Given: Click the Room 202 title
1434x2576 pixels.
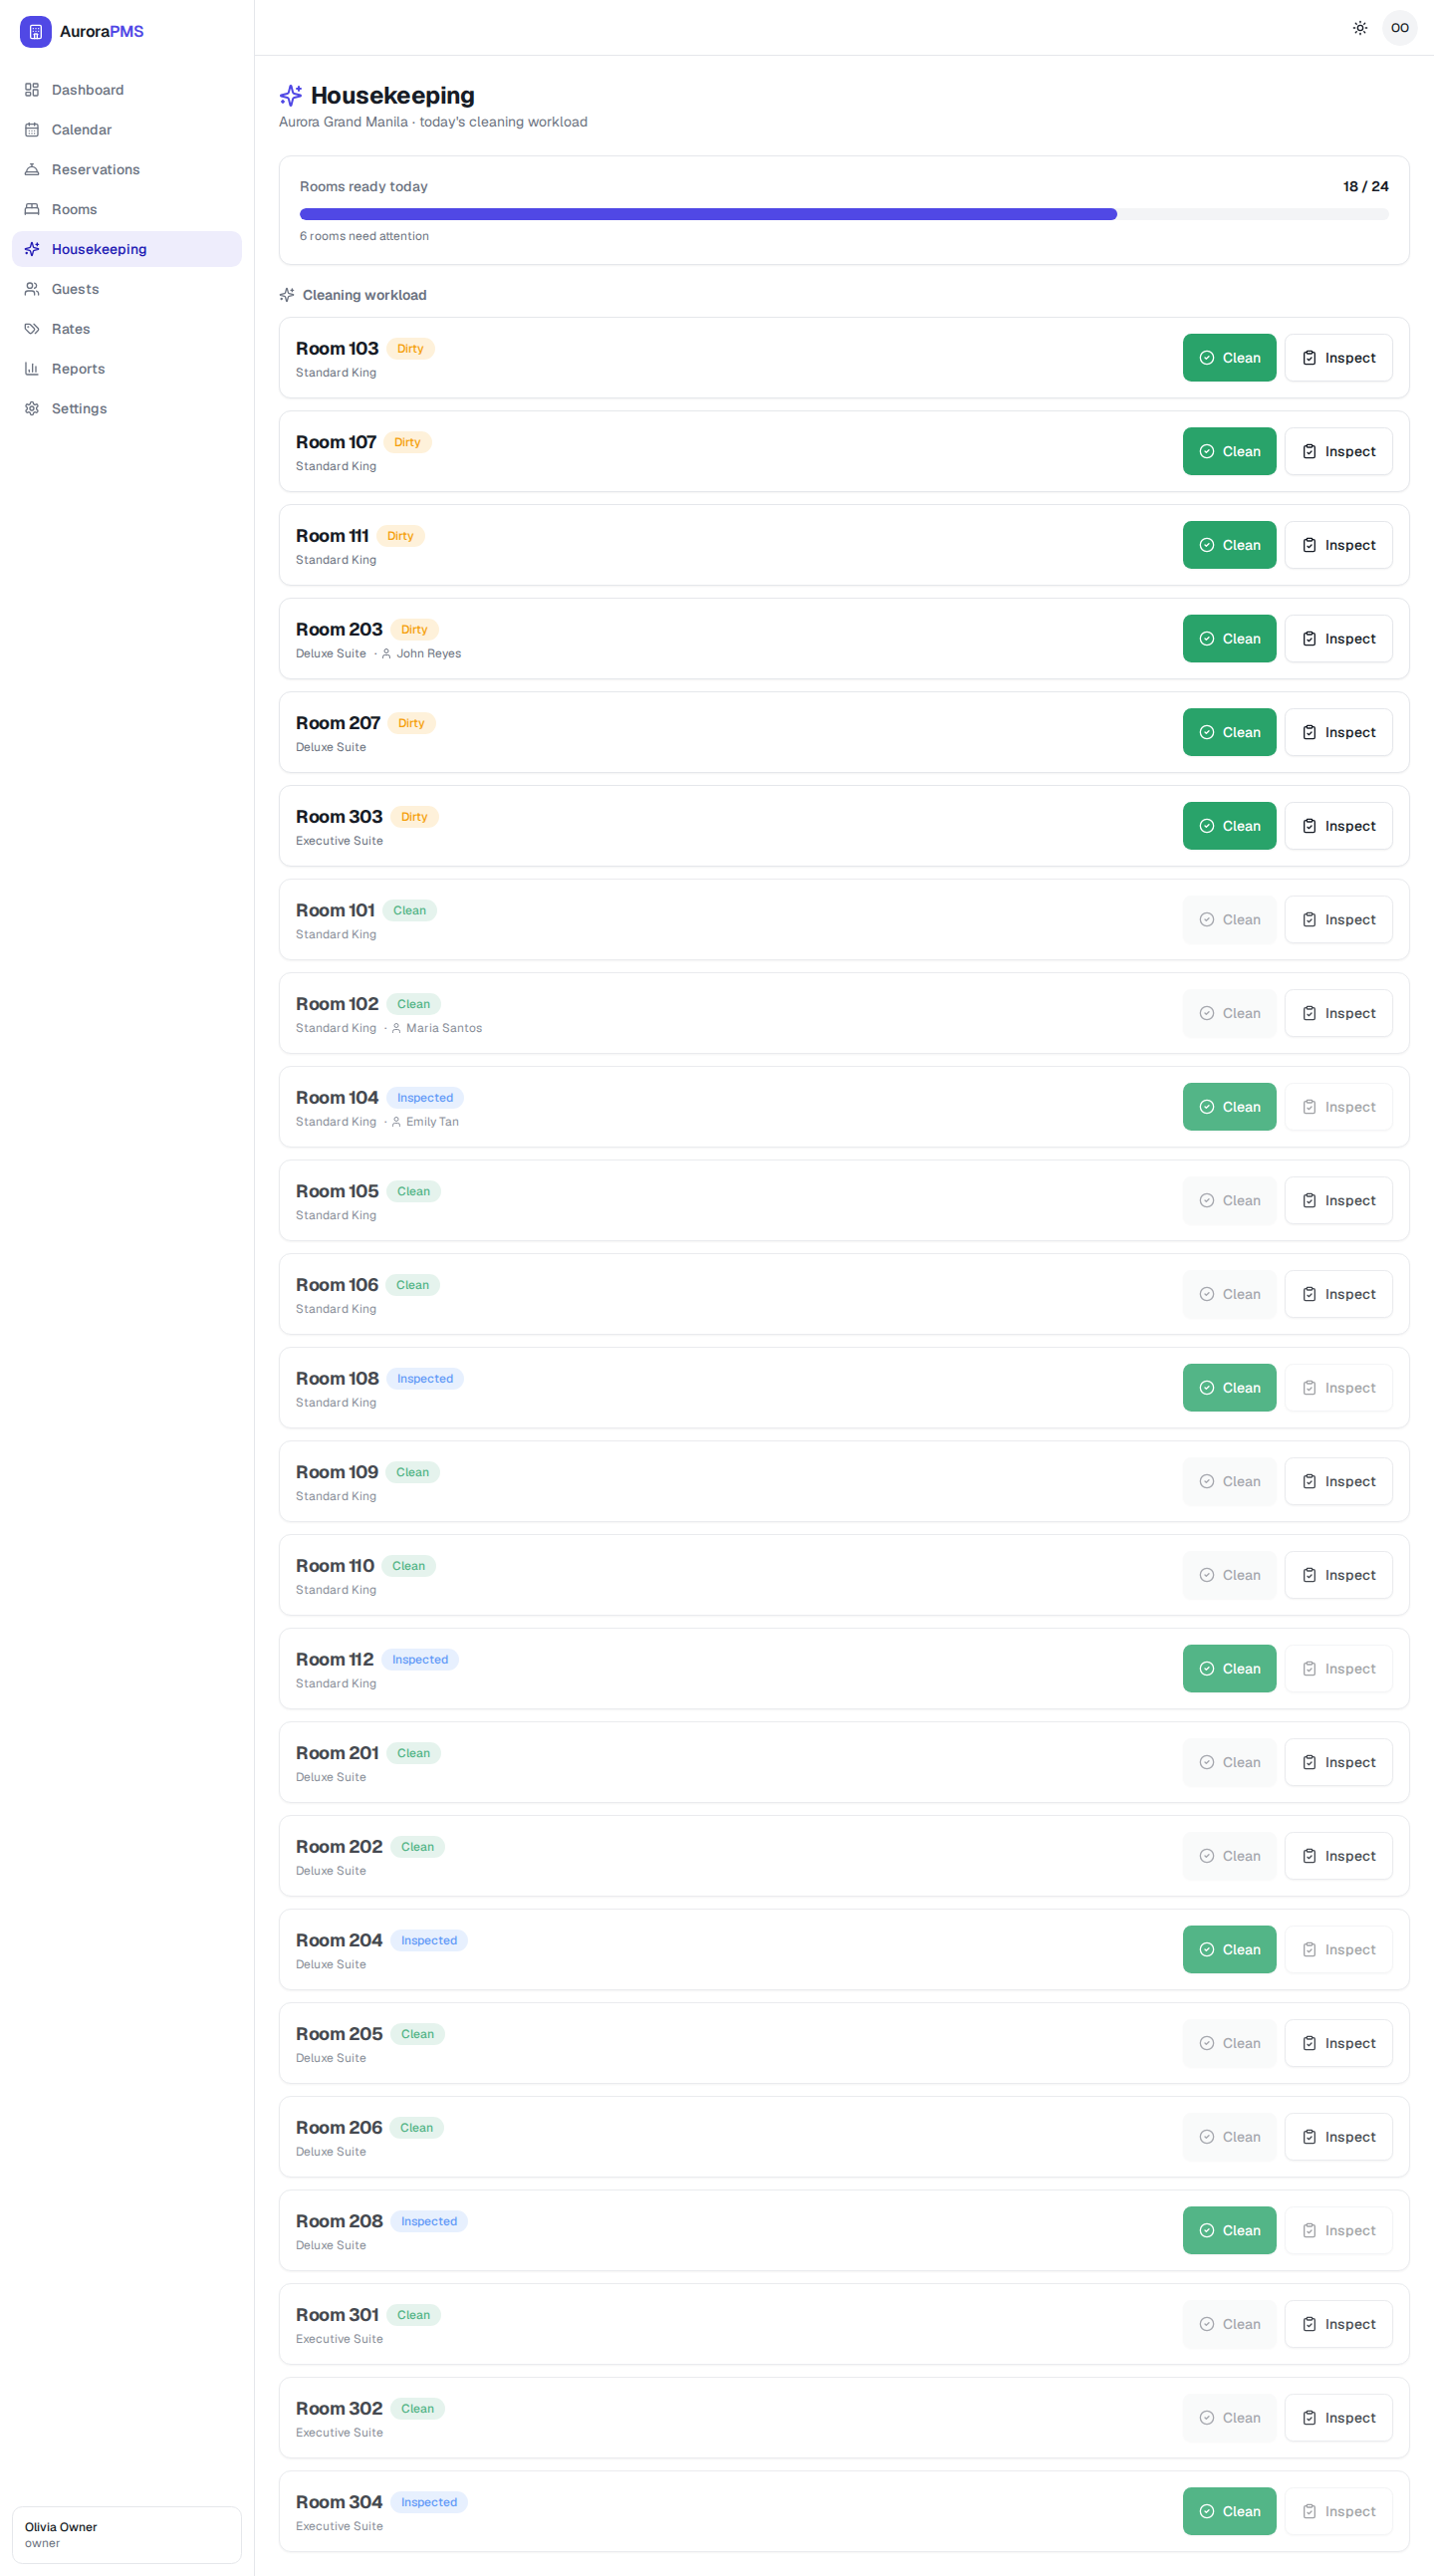Looking at the screenshot, I should (x=339, y=1847).
